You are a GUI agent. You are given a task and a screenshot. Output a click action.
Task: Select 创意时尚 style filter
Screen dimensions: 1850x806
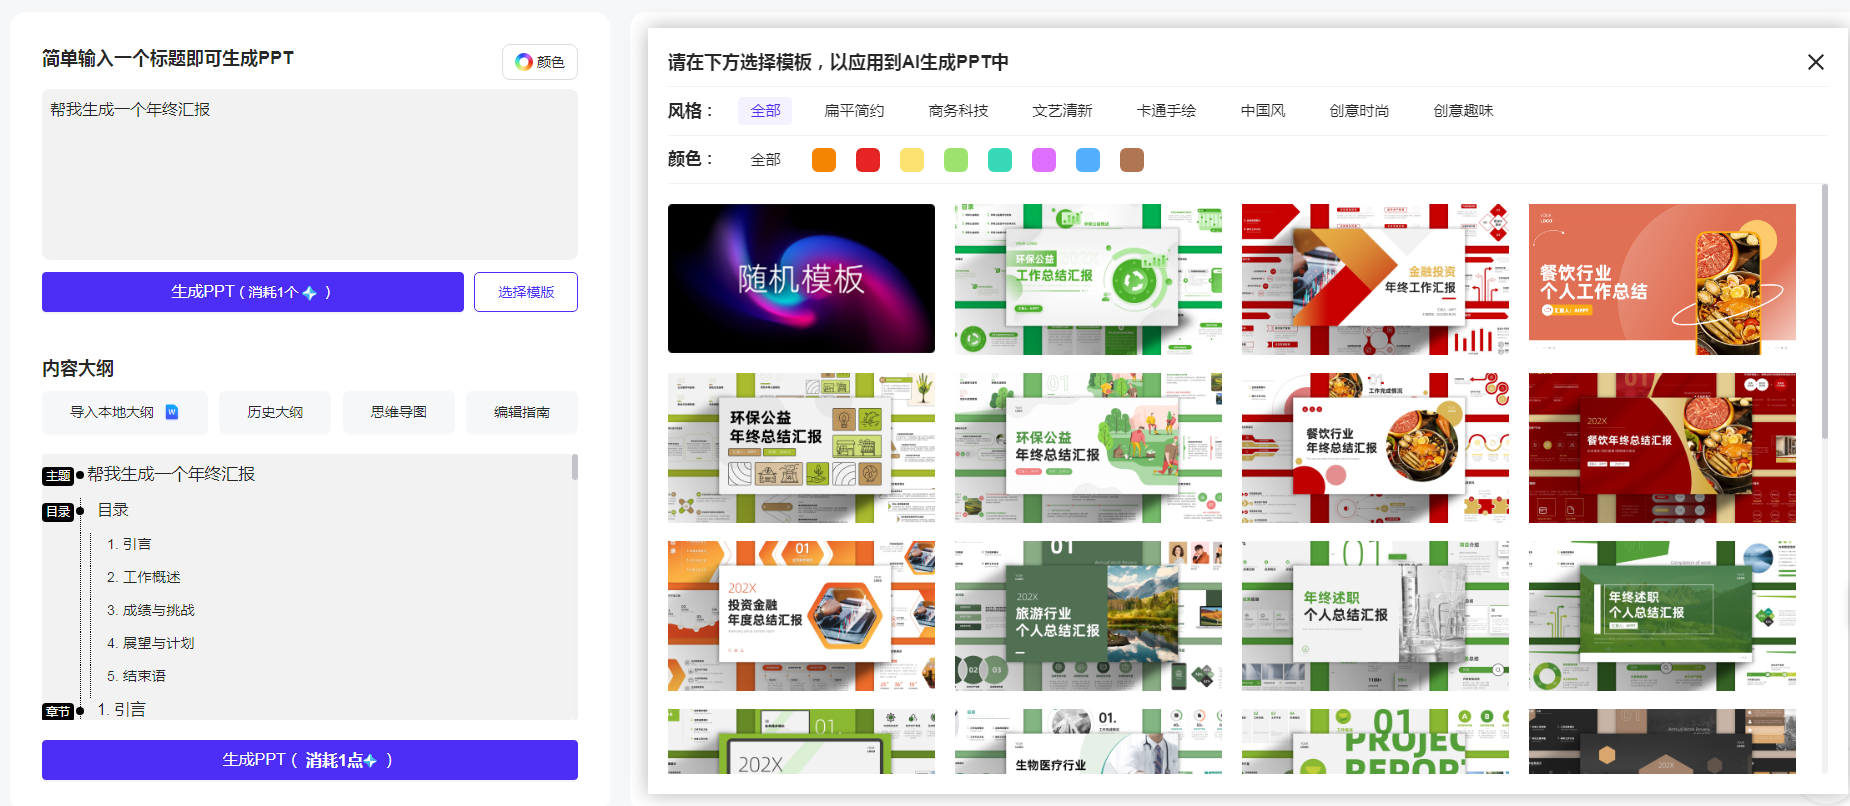[1359, 111]
